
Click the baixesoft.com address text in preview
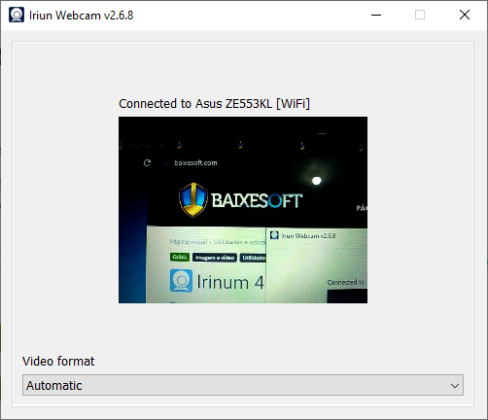[196, 163]
